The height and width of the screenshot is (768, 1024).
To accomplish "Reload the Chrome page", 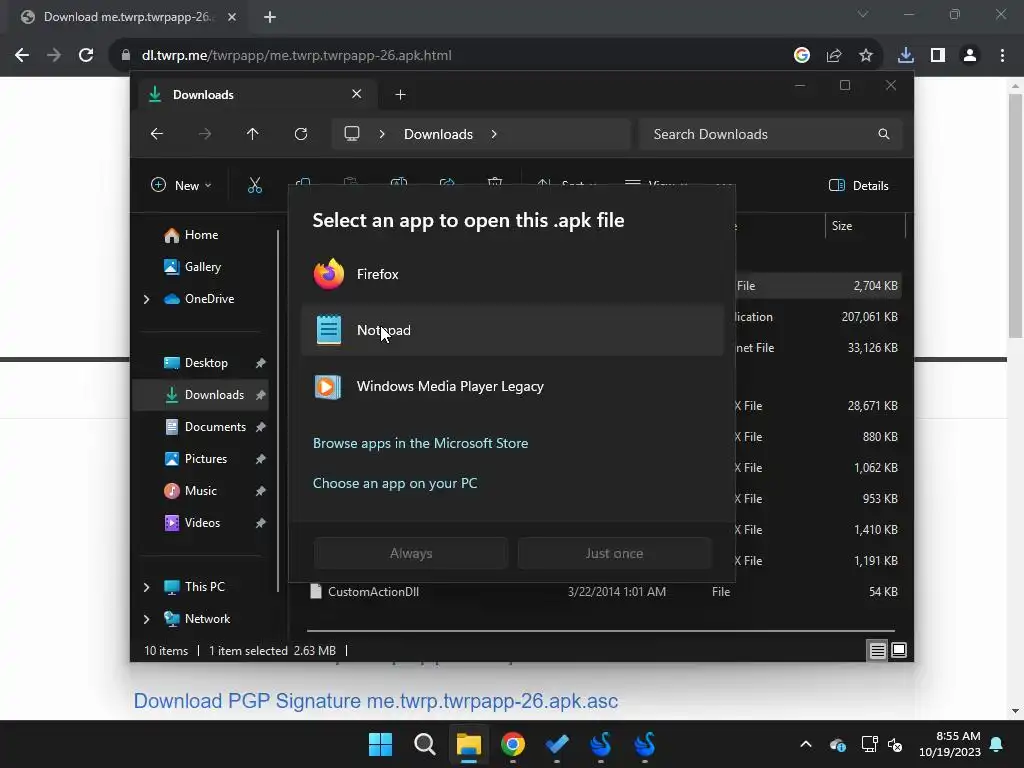I will click(x=86, y=56).
